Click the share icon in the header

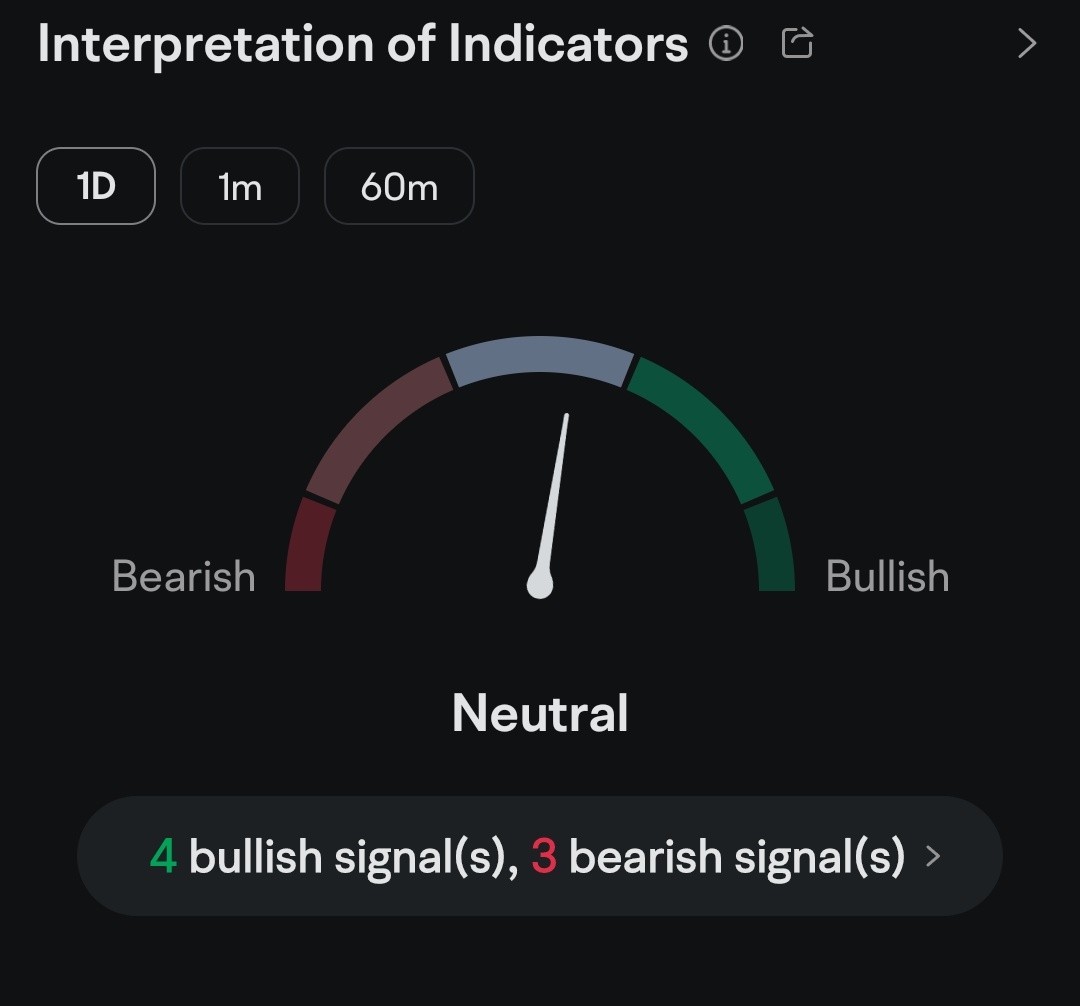pyautogui.click(x=797, y=43)
